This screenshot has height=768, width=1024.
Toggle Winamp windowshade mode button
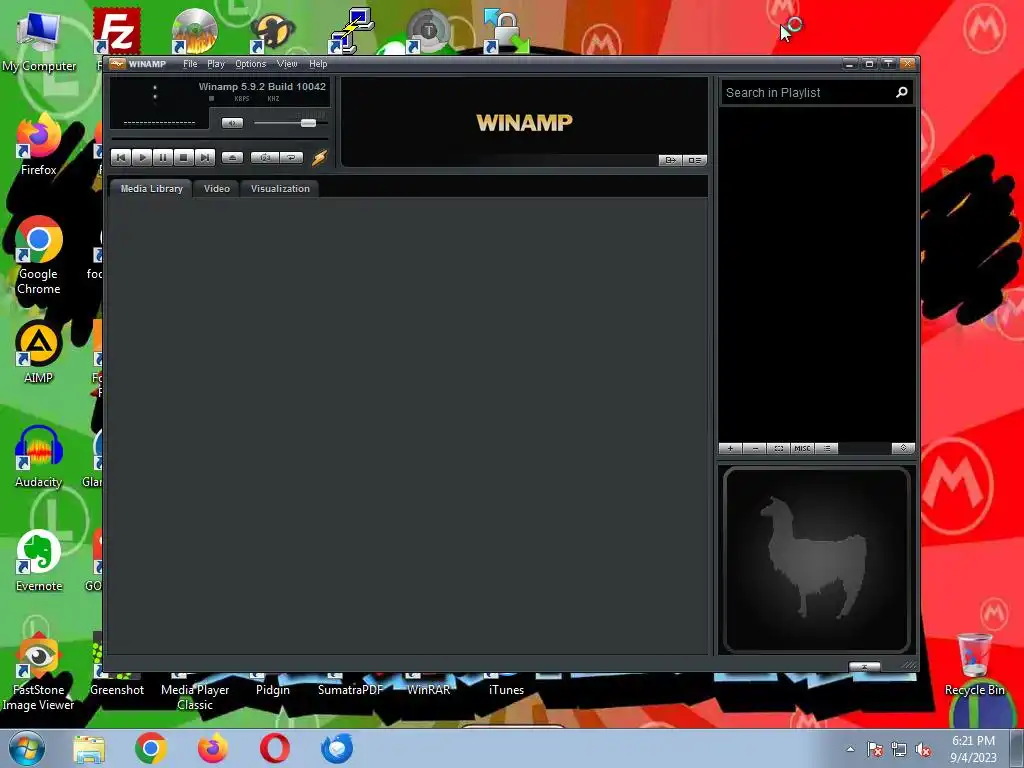click(888, 63)
